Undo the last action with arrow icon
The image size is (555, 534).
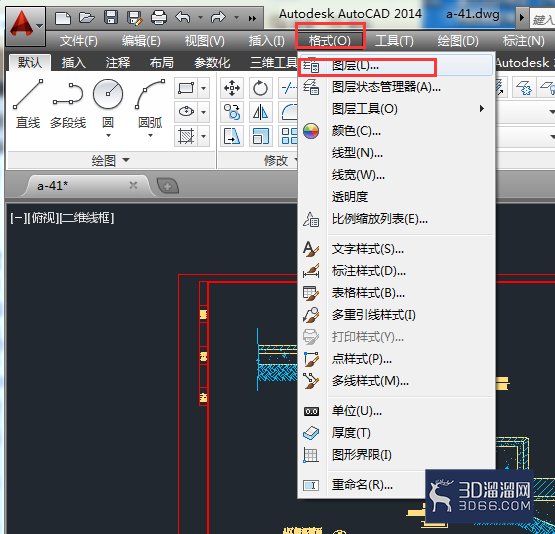pos(183,17)
